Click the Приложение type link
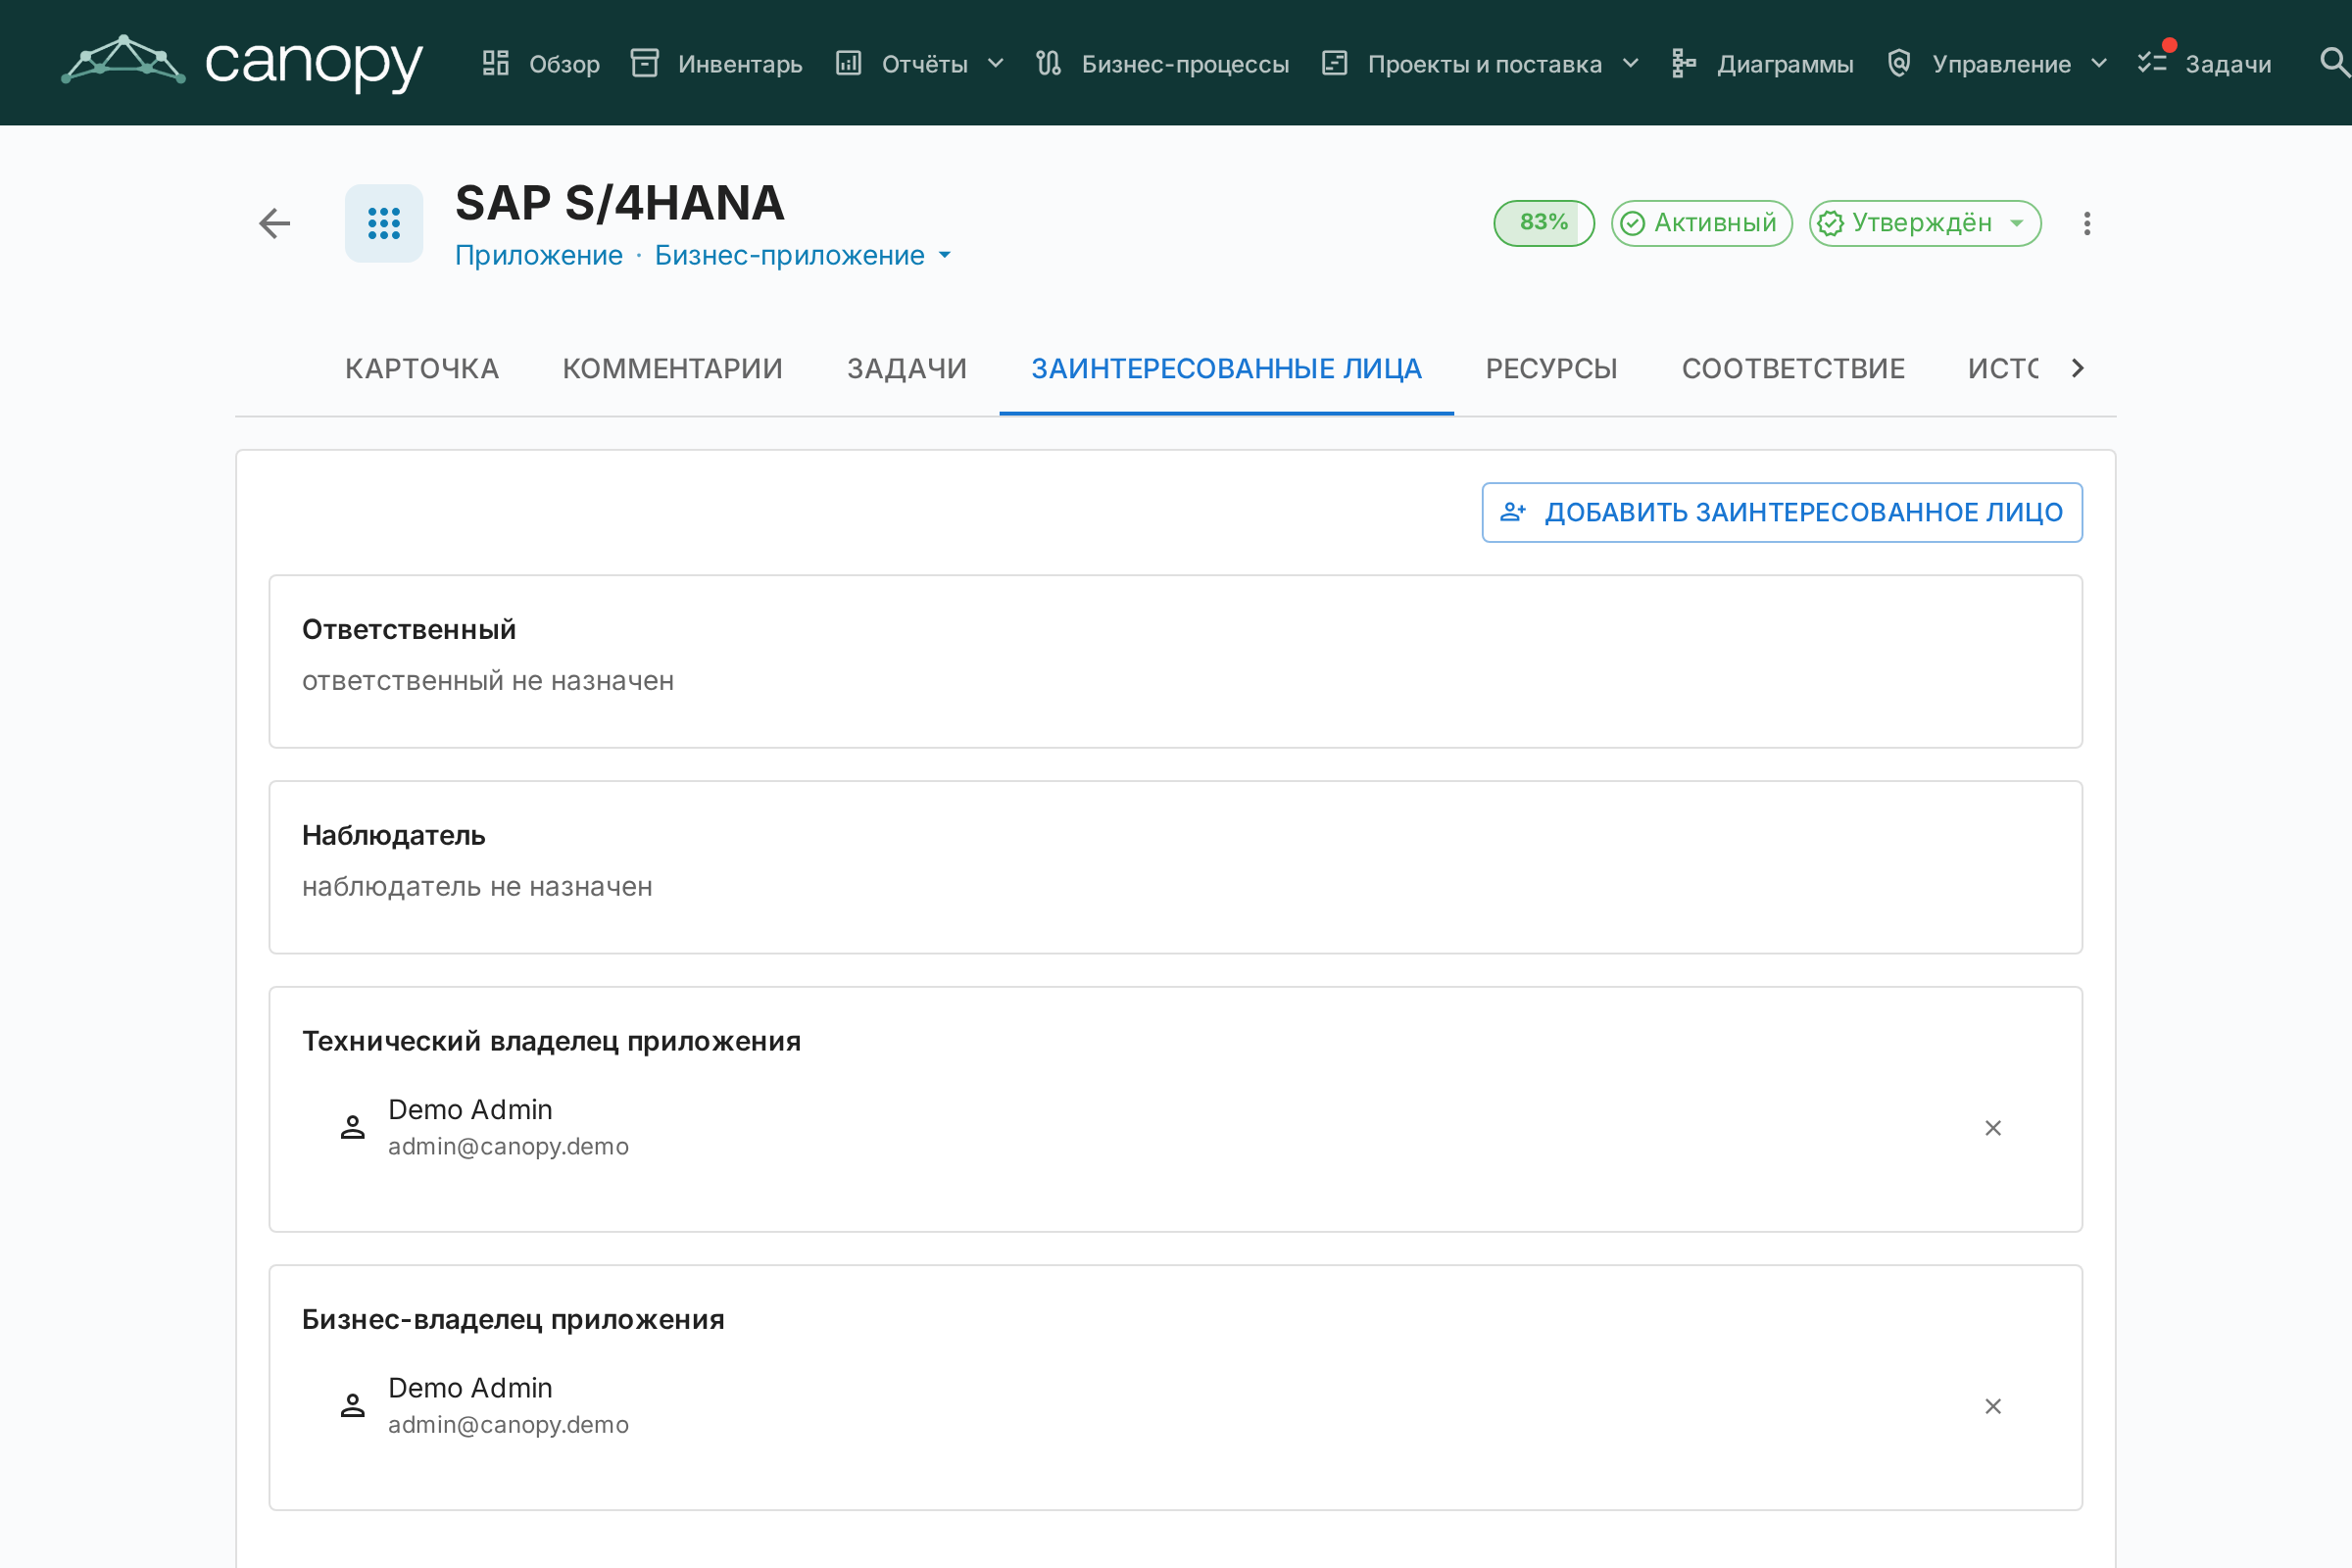This screenshot has height=1568, width=2352. pyautogui.click(x=539, y=255)
